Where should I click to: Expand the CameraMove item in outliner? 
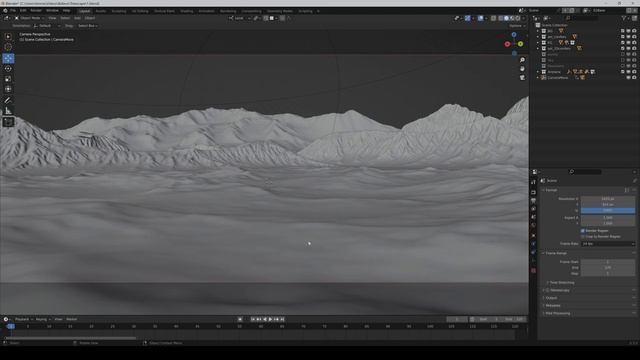538,78
